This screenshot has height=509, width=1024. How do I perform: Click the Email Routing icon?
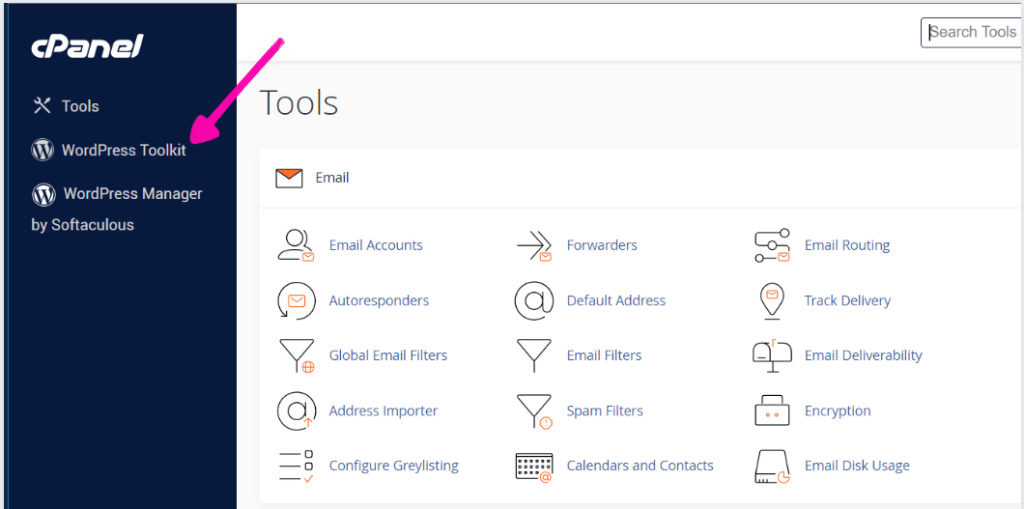coord(772,246)
